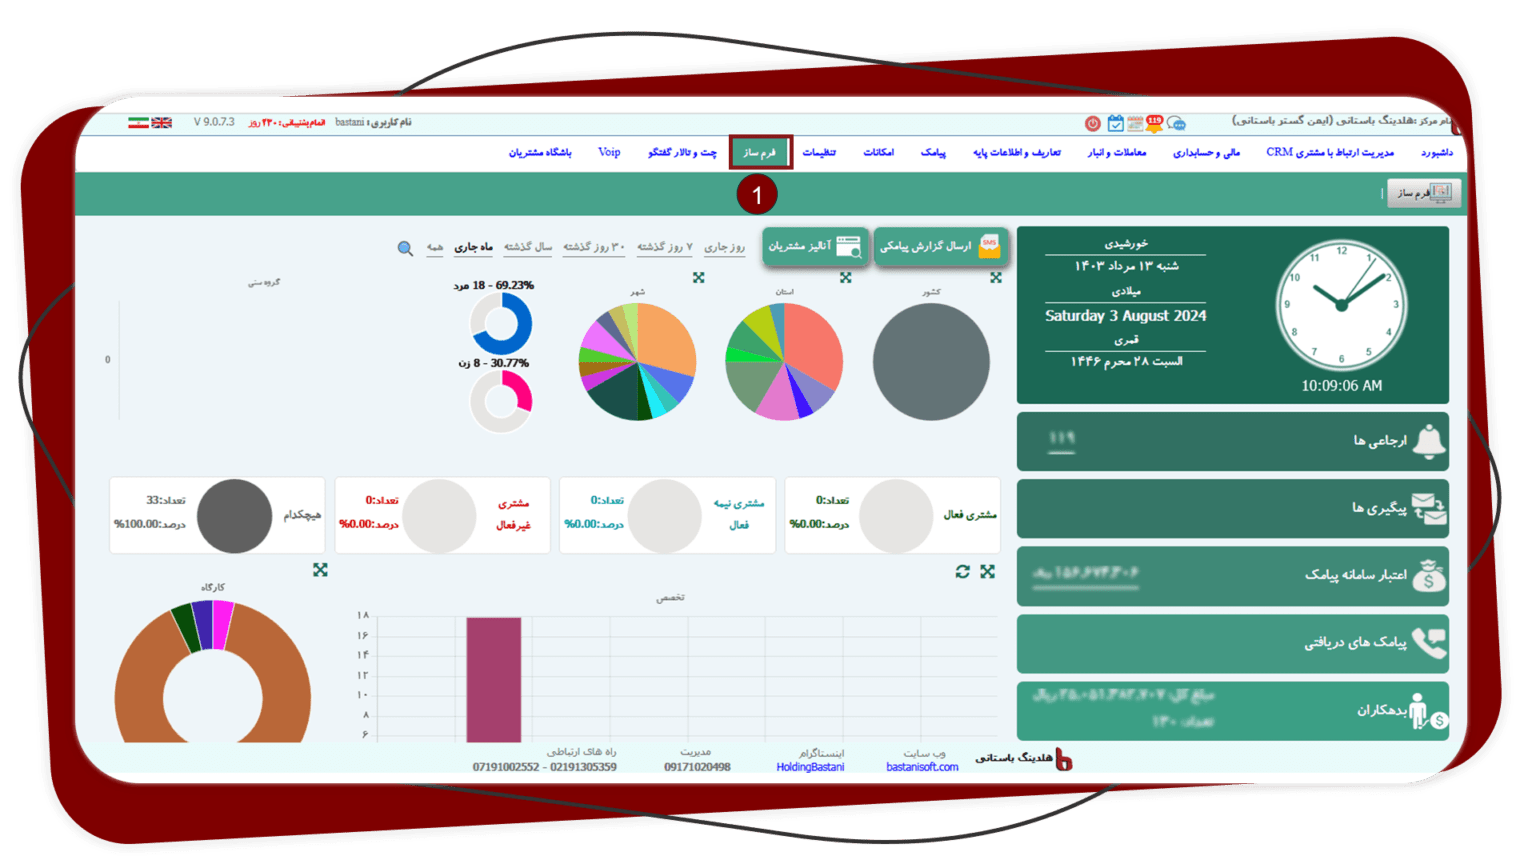
Task: Select the سال گذشته filter tab
Action: pyautogui.click(x=527, y=247)
